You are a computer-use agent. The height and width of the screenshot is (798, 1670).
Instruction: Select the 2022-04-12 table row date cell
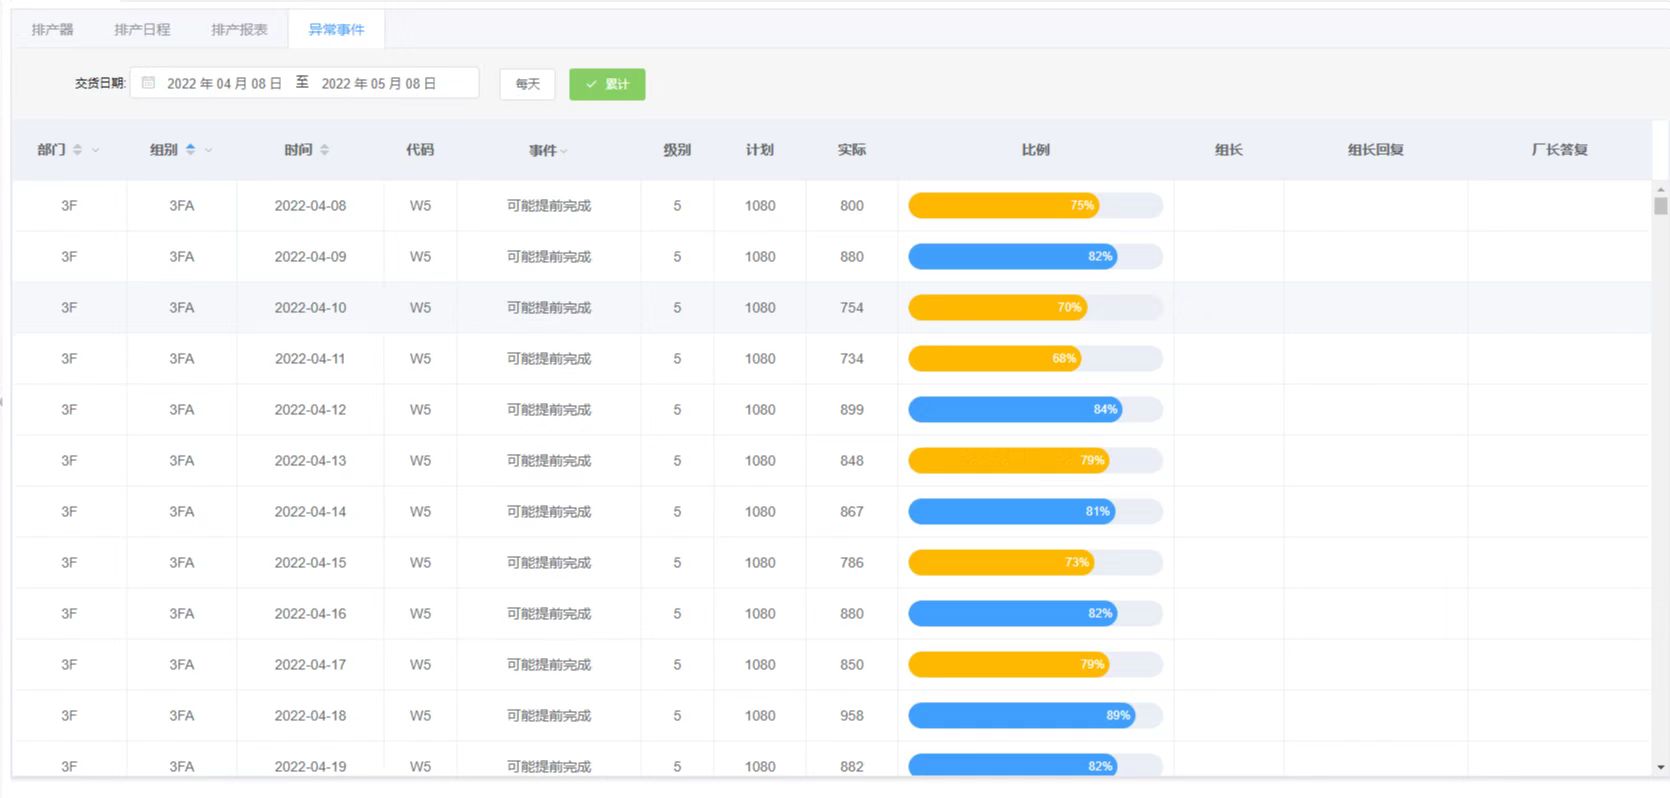coord(310,410)
